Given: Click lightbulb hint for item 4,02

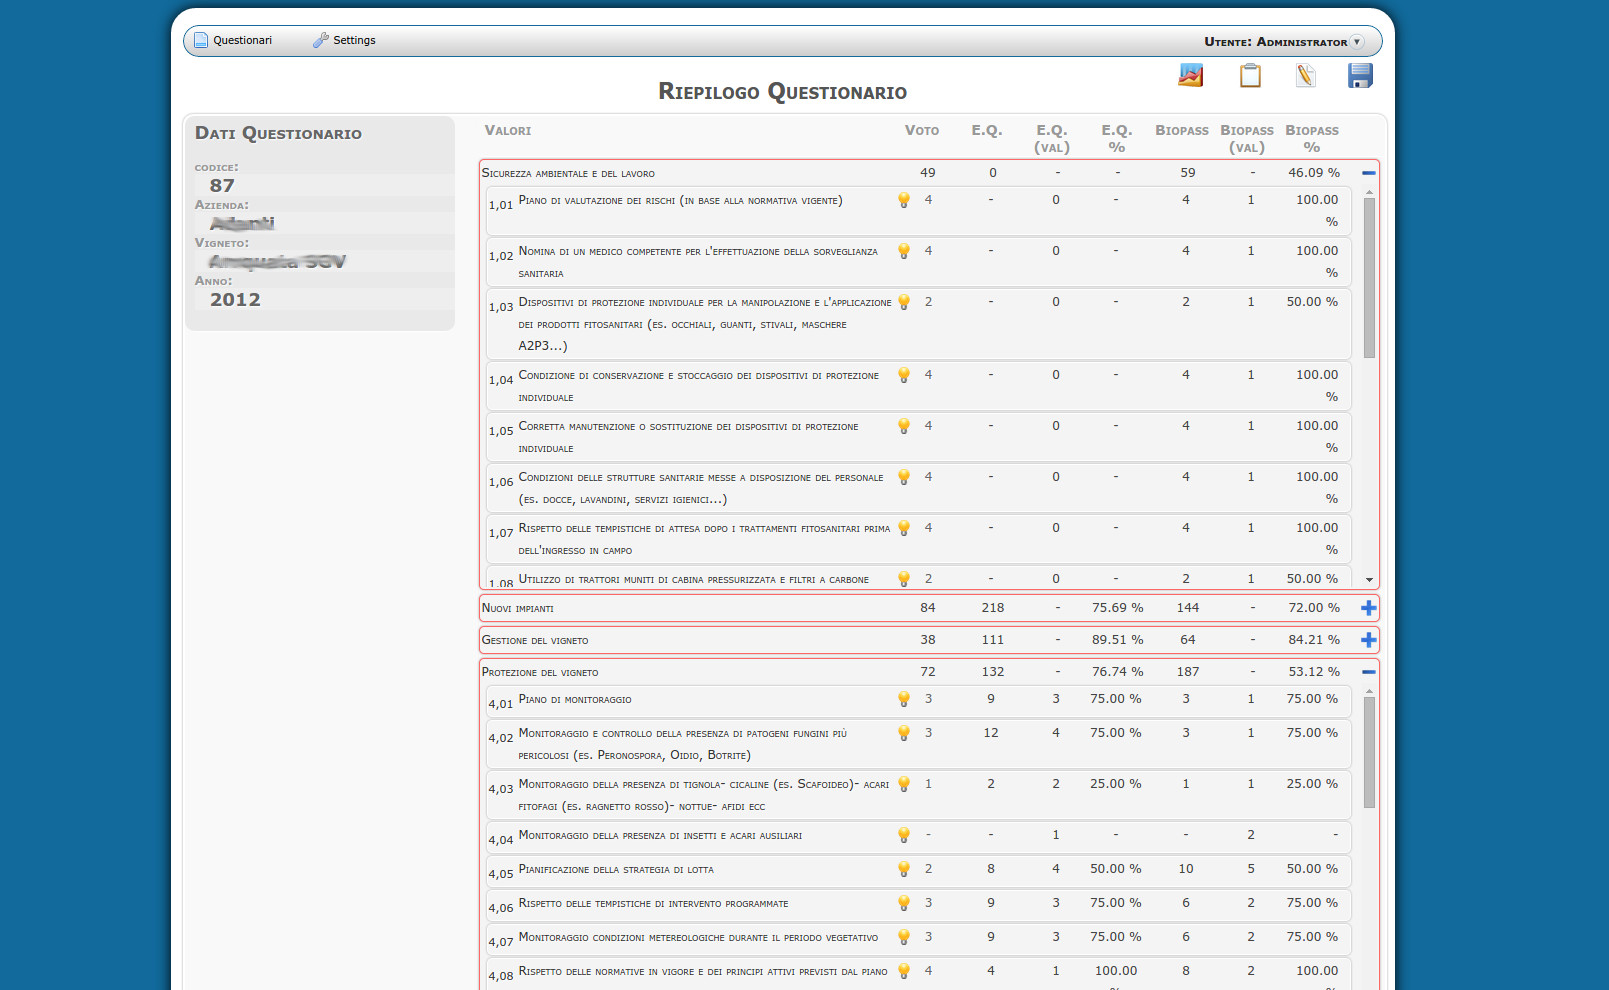Looking at the screenshot, I should pos(904,733).
